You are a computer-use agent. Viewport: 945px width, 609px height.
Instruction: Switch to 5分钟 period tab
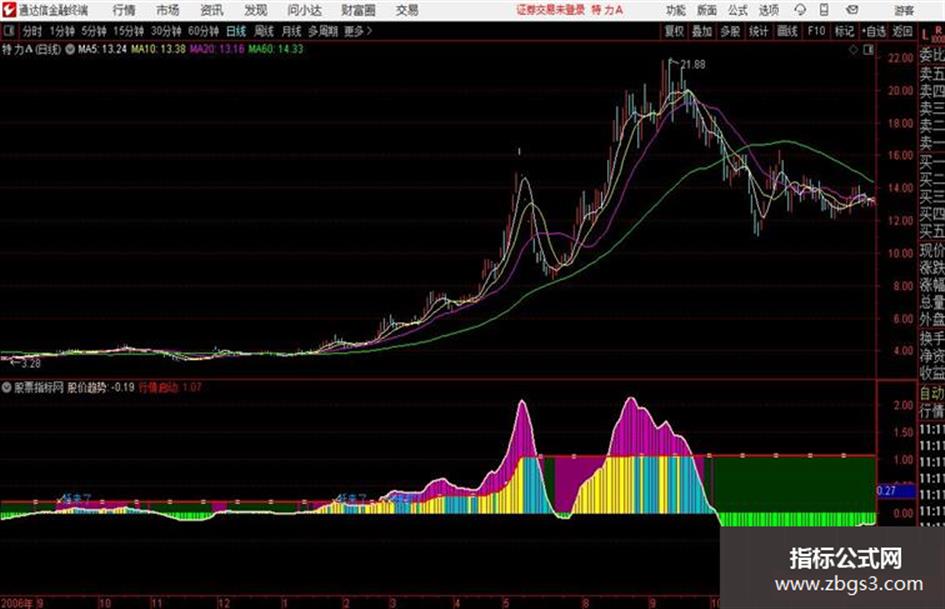pos(93,31)
